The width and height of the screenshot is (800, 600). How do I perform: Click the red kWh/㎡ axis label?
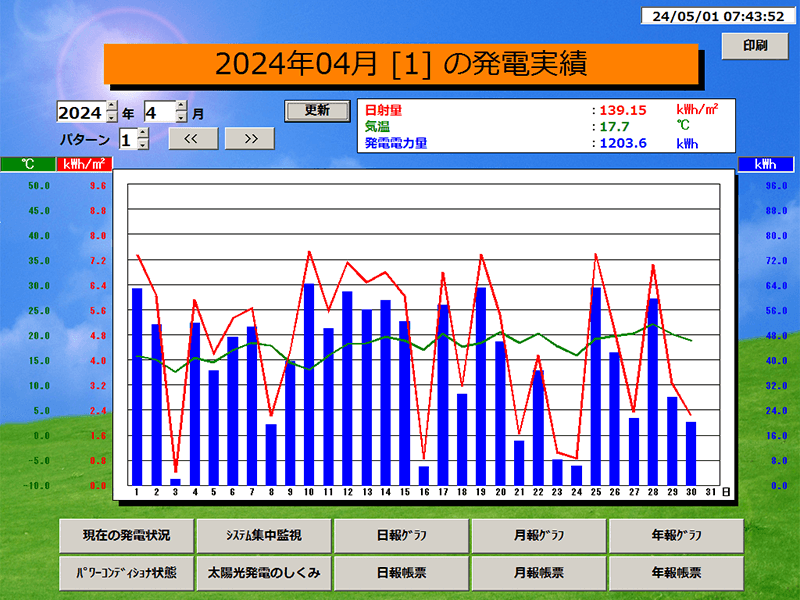tap(84, 164)
